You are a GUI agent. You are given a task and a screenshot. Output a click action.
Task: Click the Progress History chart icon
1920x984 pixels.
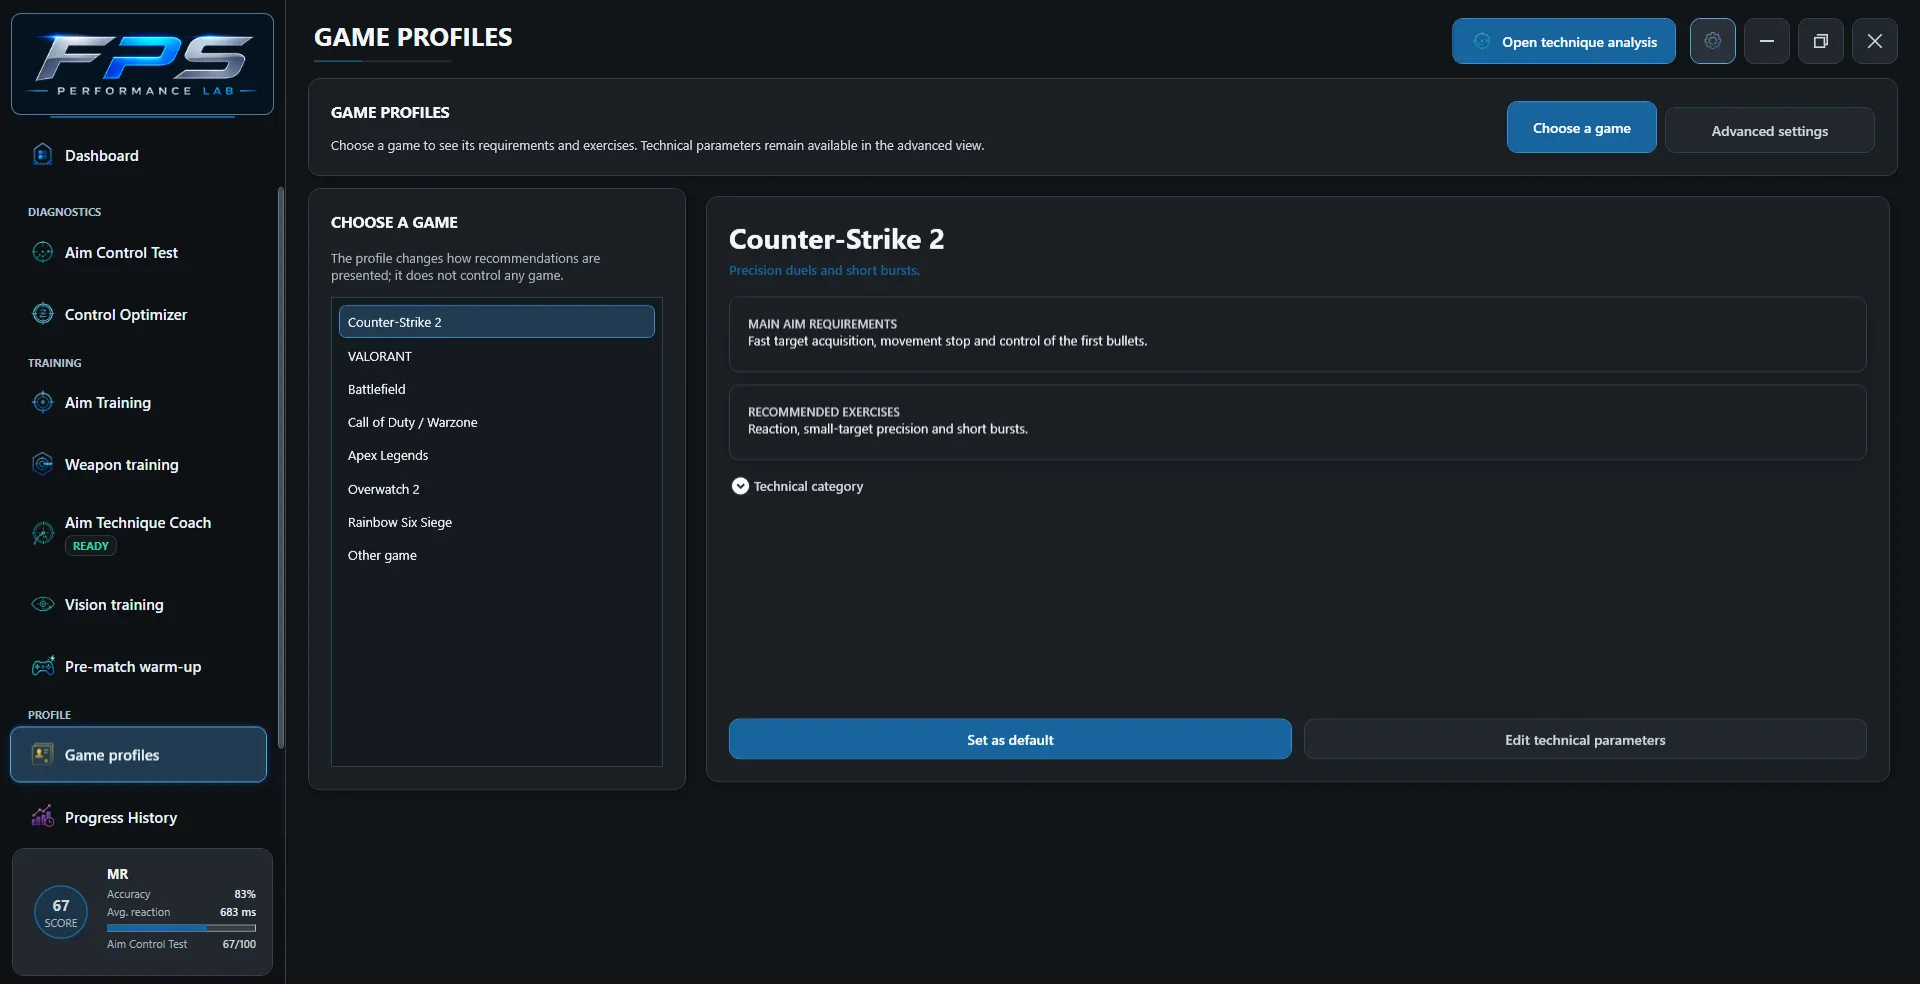(42, 816)
